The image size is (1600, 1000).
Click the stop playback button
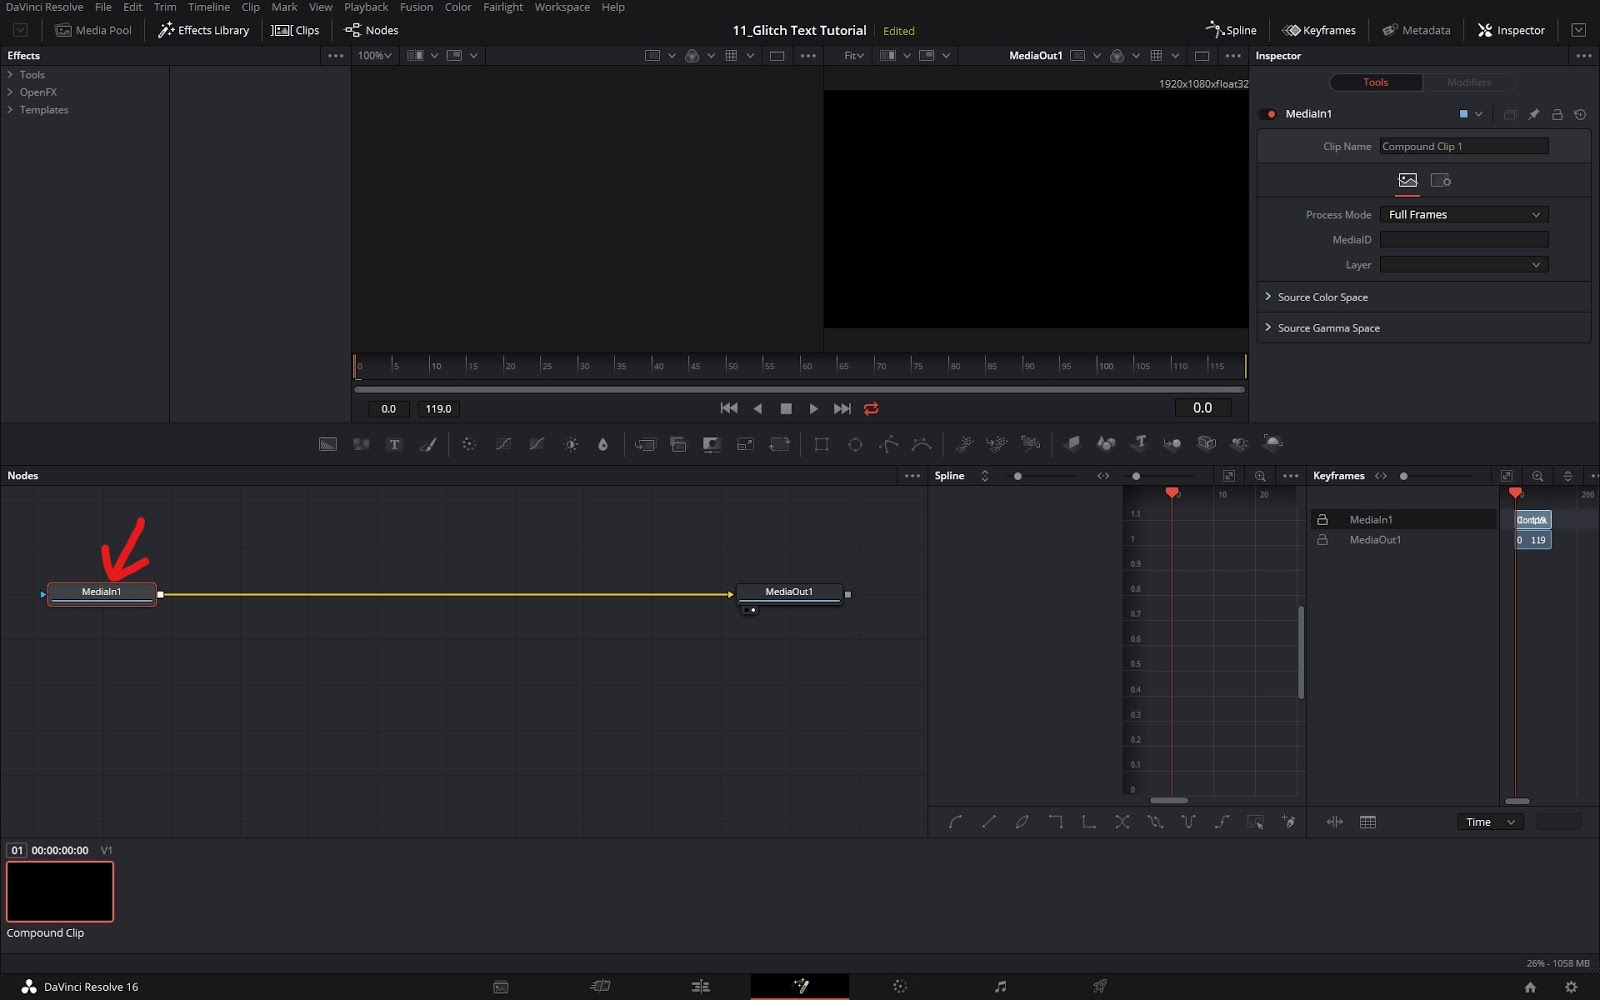point(786,408)
